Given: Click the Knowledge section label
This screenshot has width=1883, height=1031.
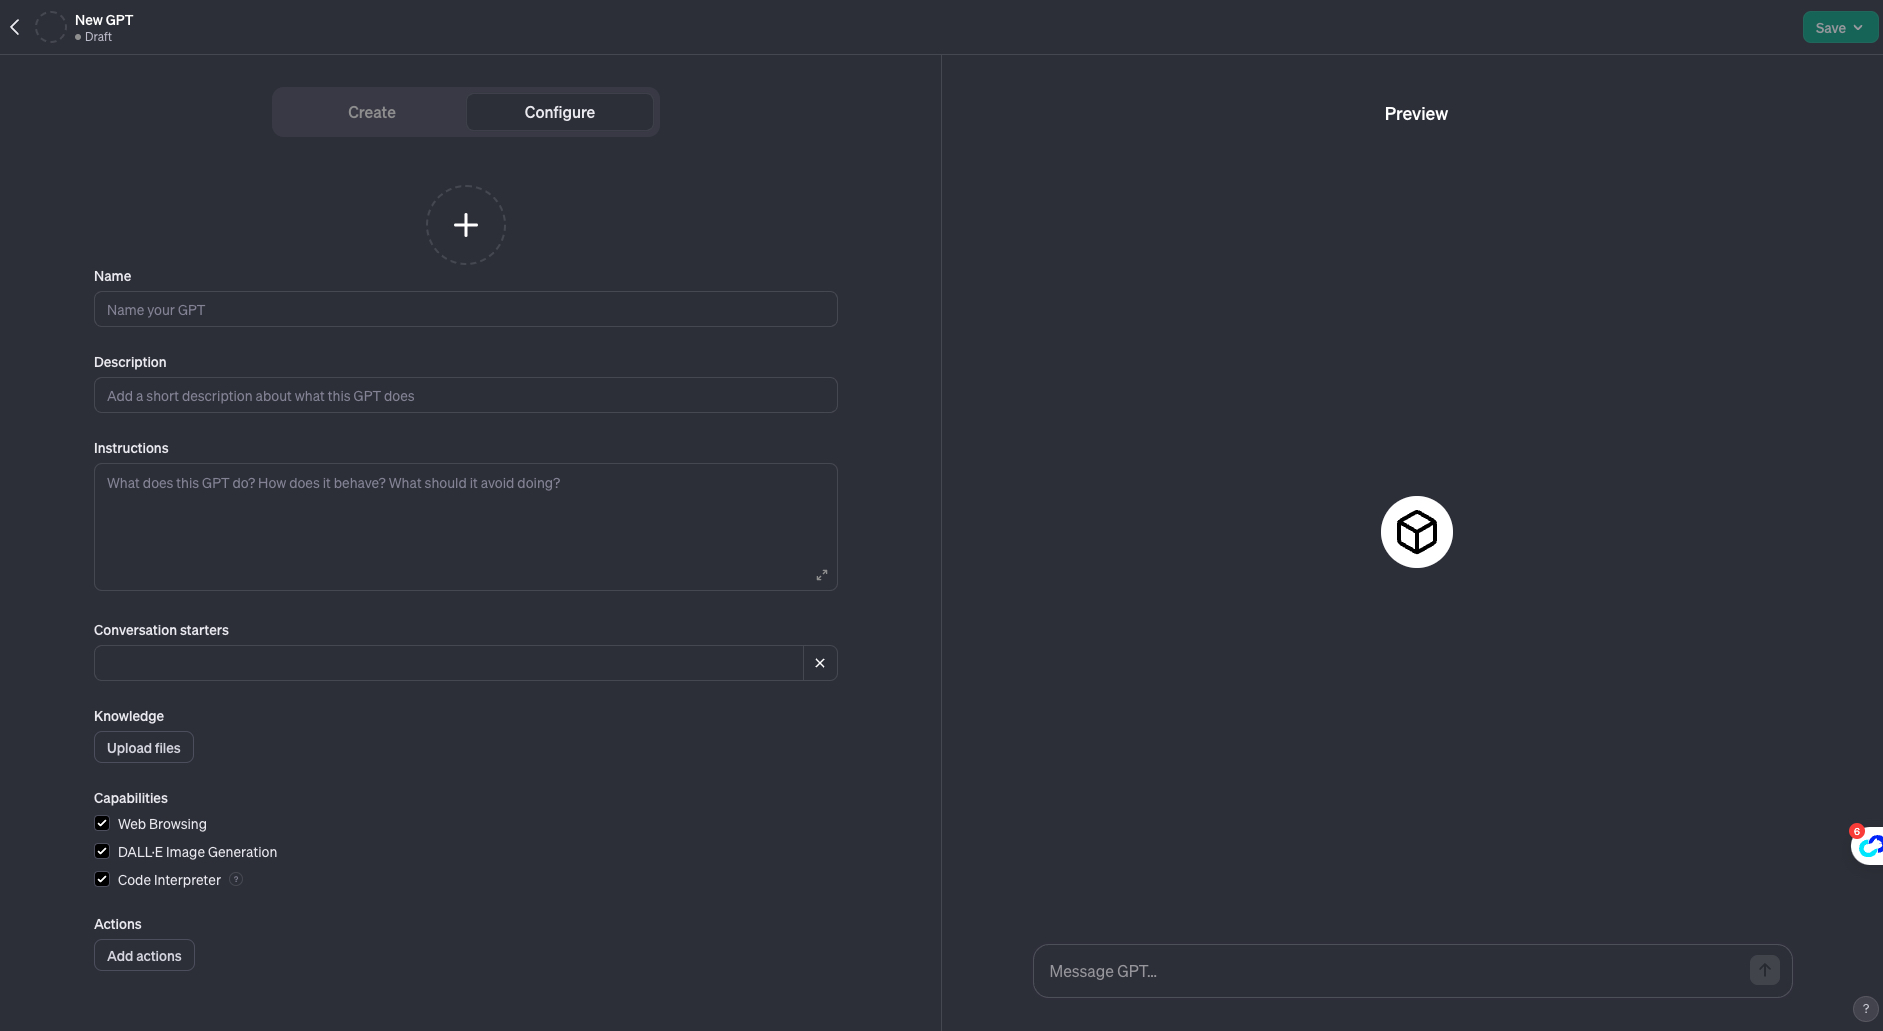Looking at the screenshot, I should click(129, 716).
